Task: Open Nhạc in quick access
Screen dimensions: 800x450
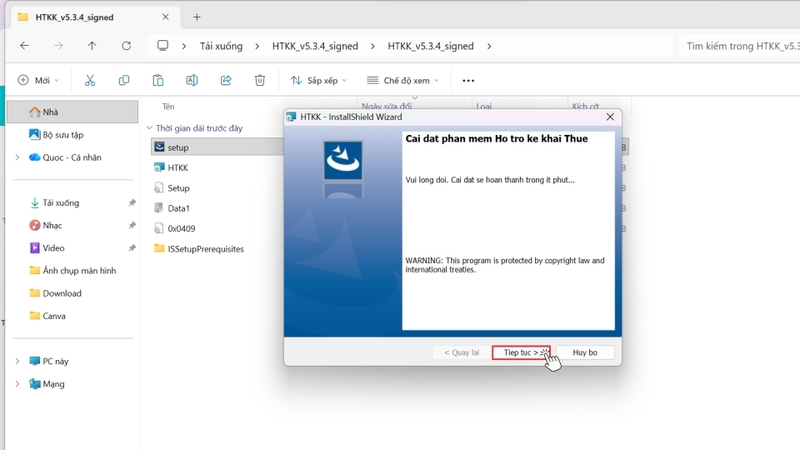Action: pyautogui.click(x=52, y=225)
